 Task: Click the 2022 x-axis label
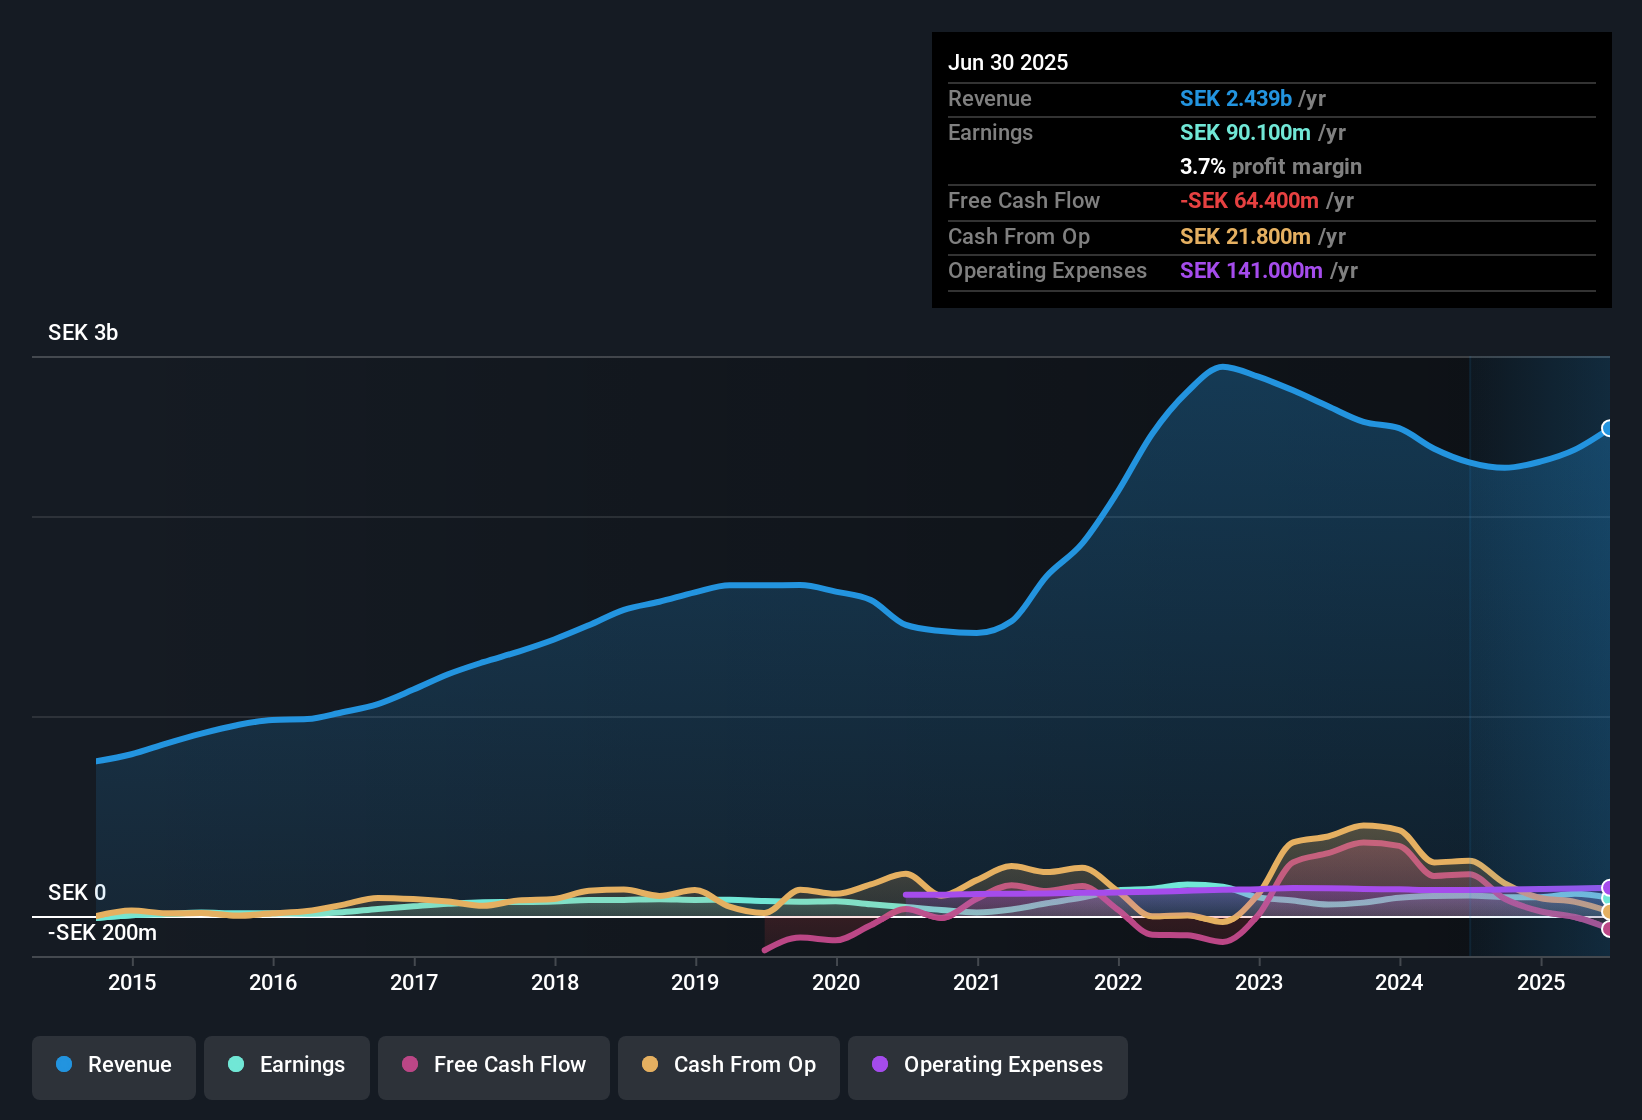(x=1118, y=982)
